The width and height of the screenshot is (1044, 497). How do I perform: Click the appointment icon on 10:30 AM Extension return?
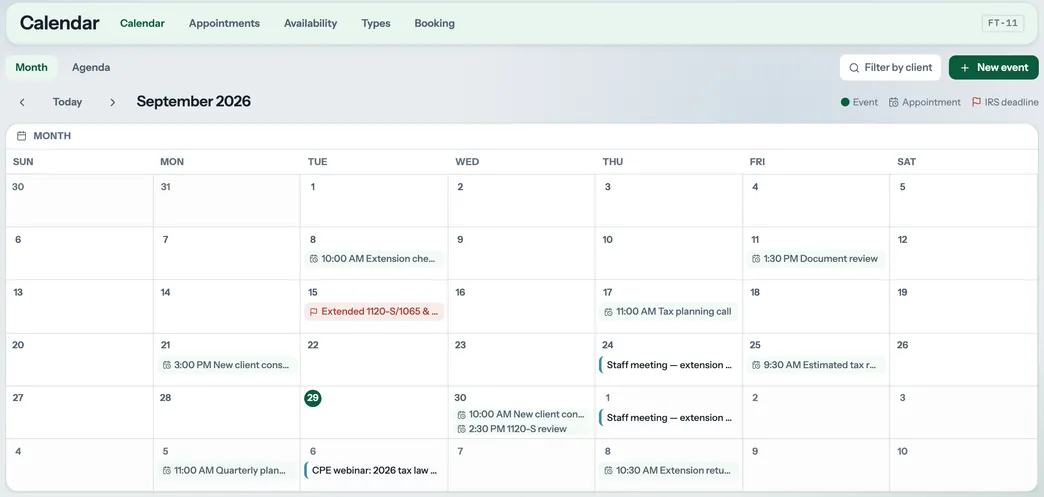pos(609,470)
